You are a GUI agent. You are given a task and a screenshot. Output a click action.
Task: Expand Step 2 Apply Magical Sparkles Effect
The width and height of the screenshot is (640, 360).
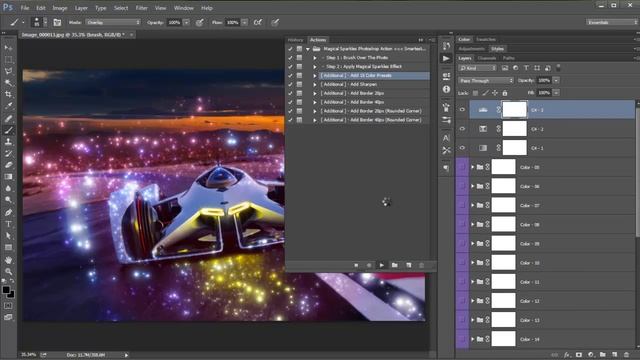(315, 67)
